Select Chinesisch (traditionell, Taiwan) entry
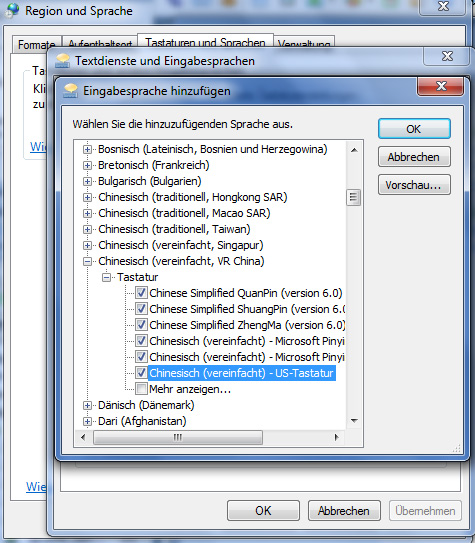Image resolution: width=475 pixels, height=543 pixels. pos(174,229)
